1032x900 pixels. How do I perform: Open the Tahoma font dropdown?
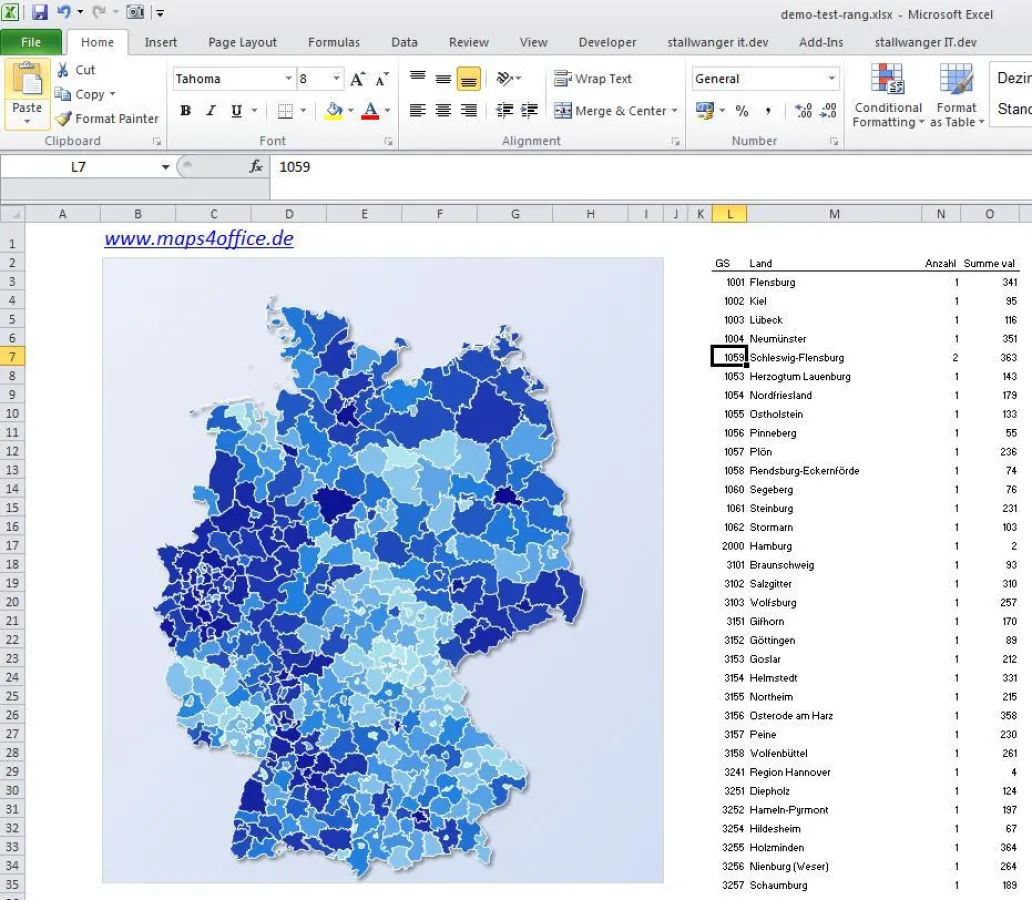click(290, 78)
